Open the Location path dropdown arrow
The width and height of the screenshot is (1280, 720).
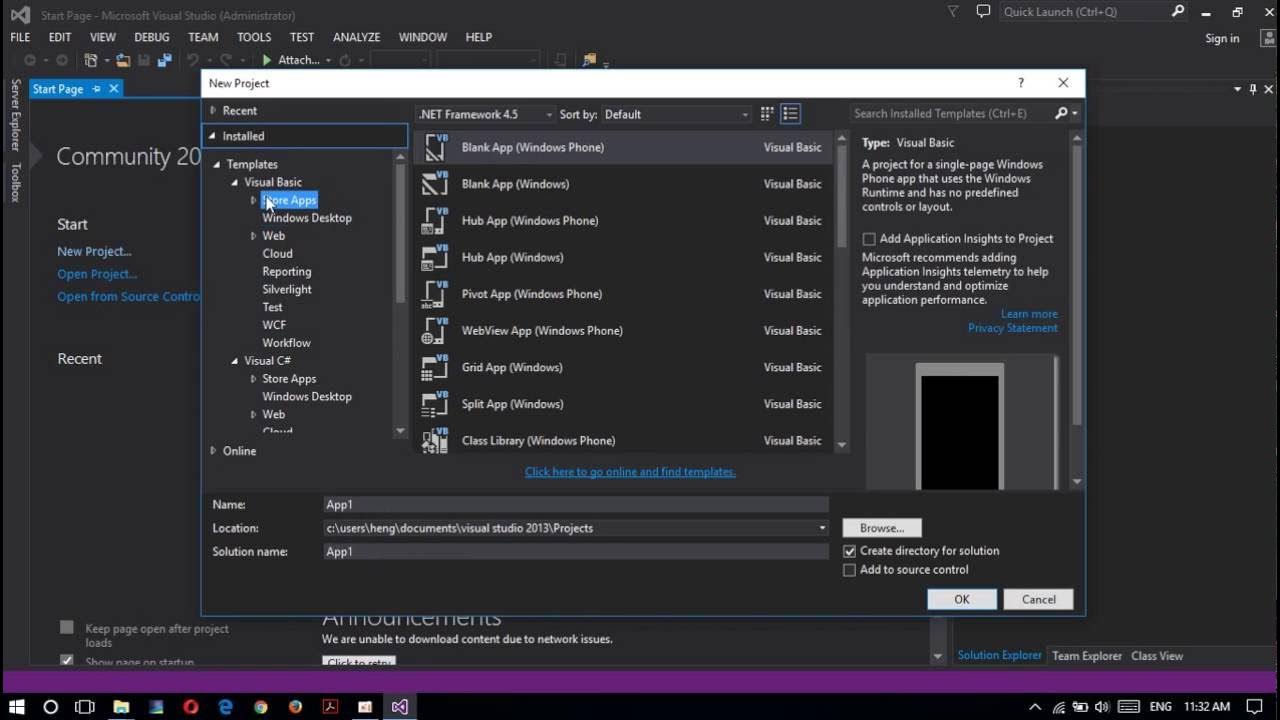click(x=822, y=528)
